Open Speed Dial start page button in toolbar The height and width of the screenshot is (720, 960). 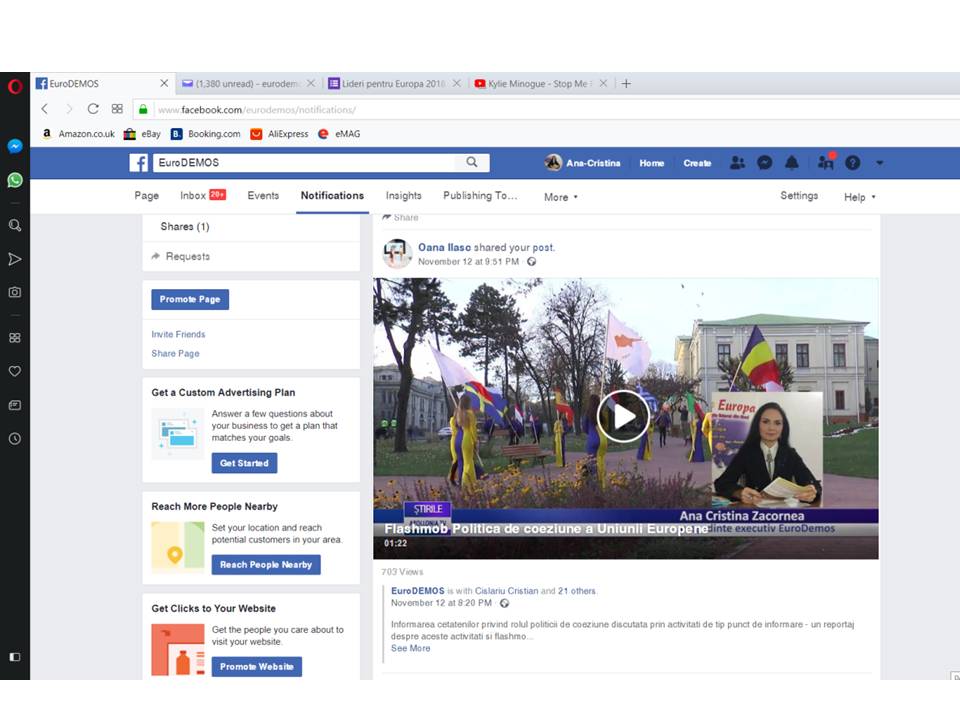[x=117, y=109]
